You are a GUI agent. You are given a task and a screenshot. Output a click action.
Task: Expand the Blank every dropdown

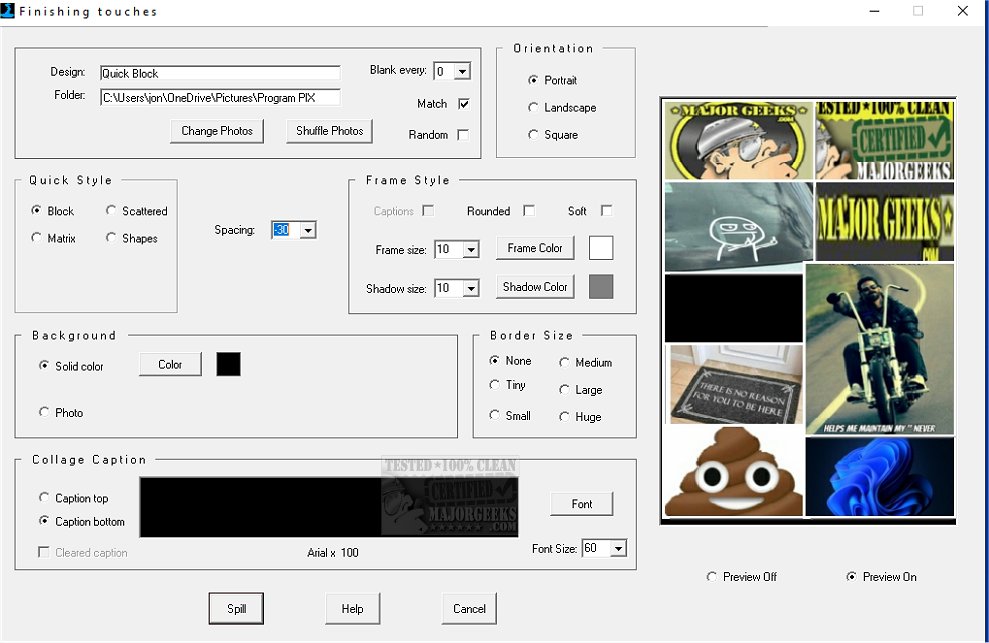point(462,72)
